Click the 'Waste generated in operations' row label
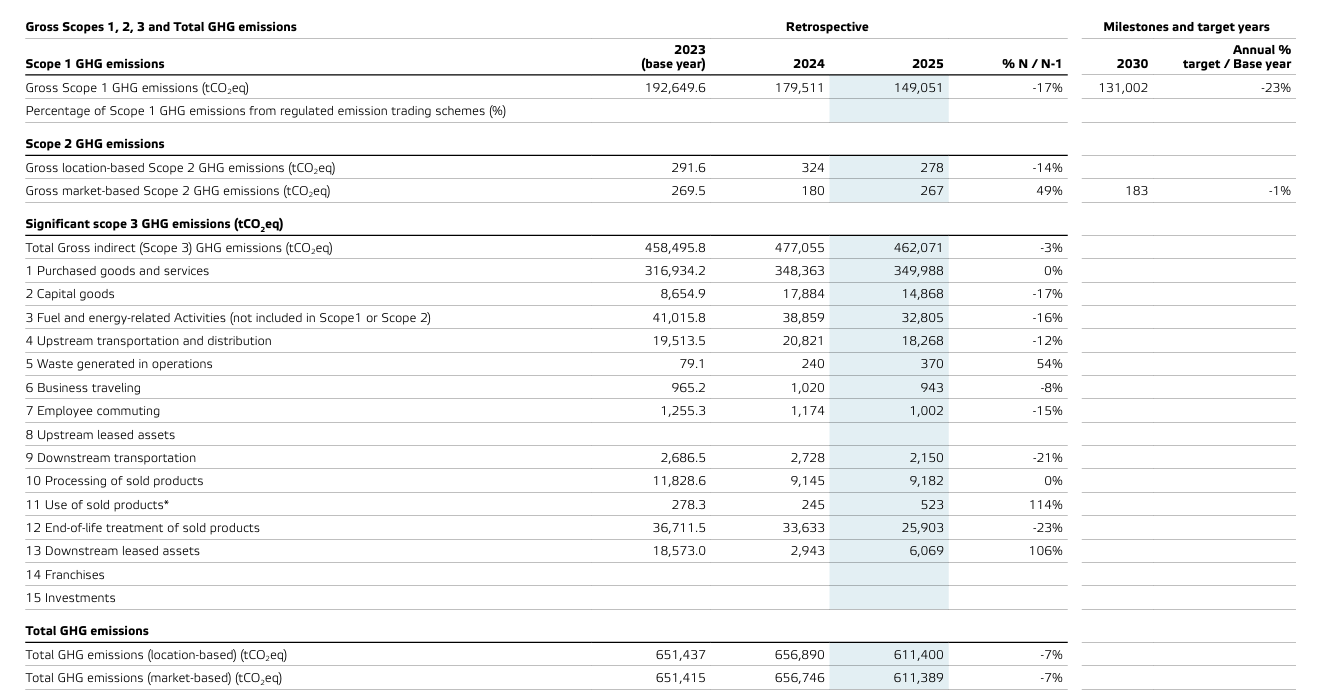The image size is (1325, 693). [119, 364]
